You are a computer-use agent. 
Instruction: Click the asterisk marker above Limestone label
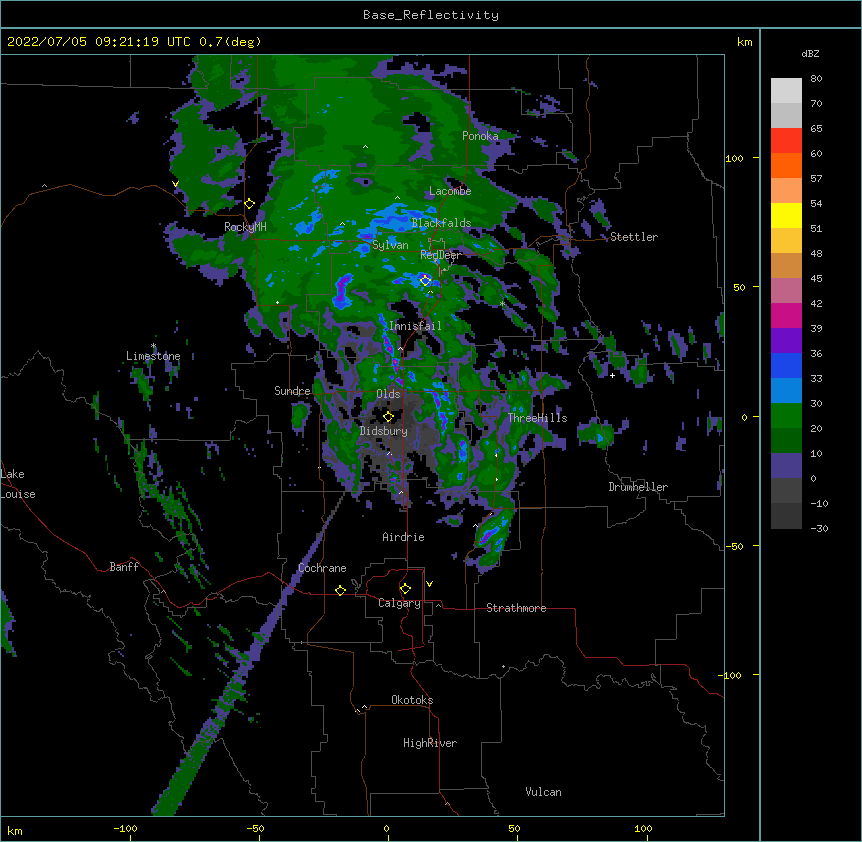pyautogui.click(x=153, y=346)
